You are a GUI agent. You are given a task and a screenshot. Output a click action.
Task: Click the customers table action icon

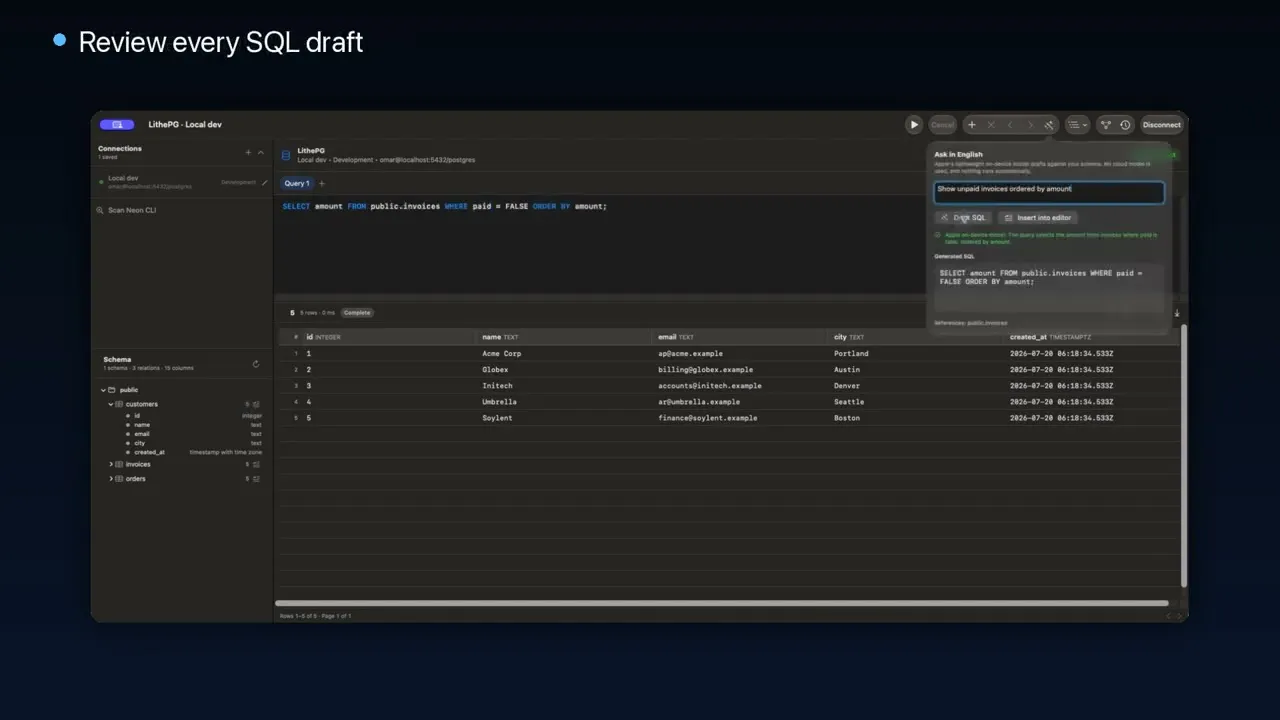coord(256,404)
